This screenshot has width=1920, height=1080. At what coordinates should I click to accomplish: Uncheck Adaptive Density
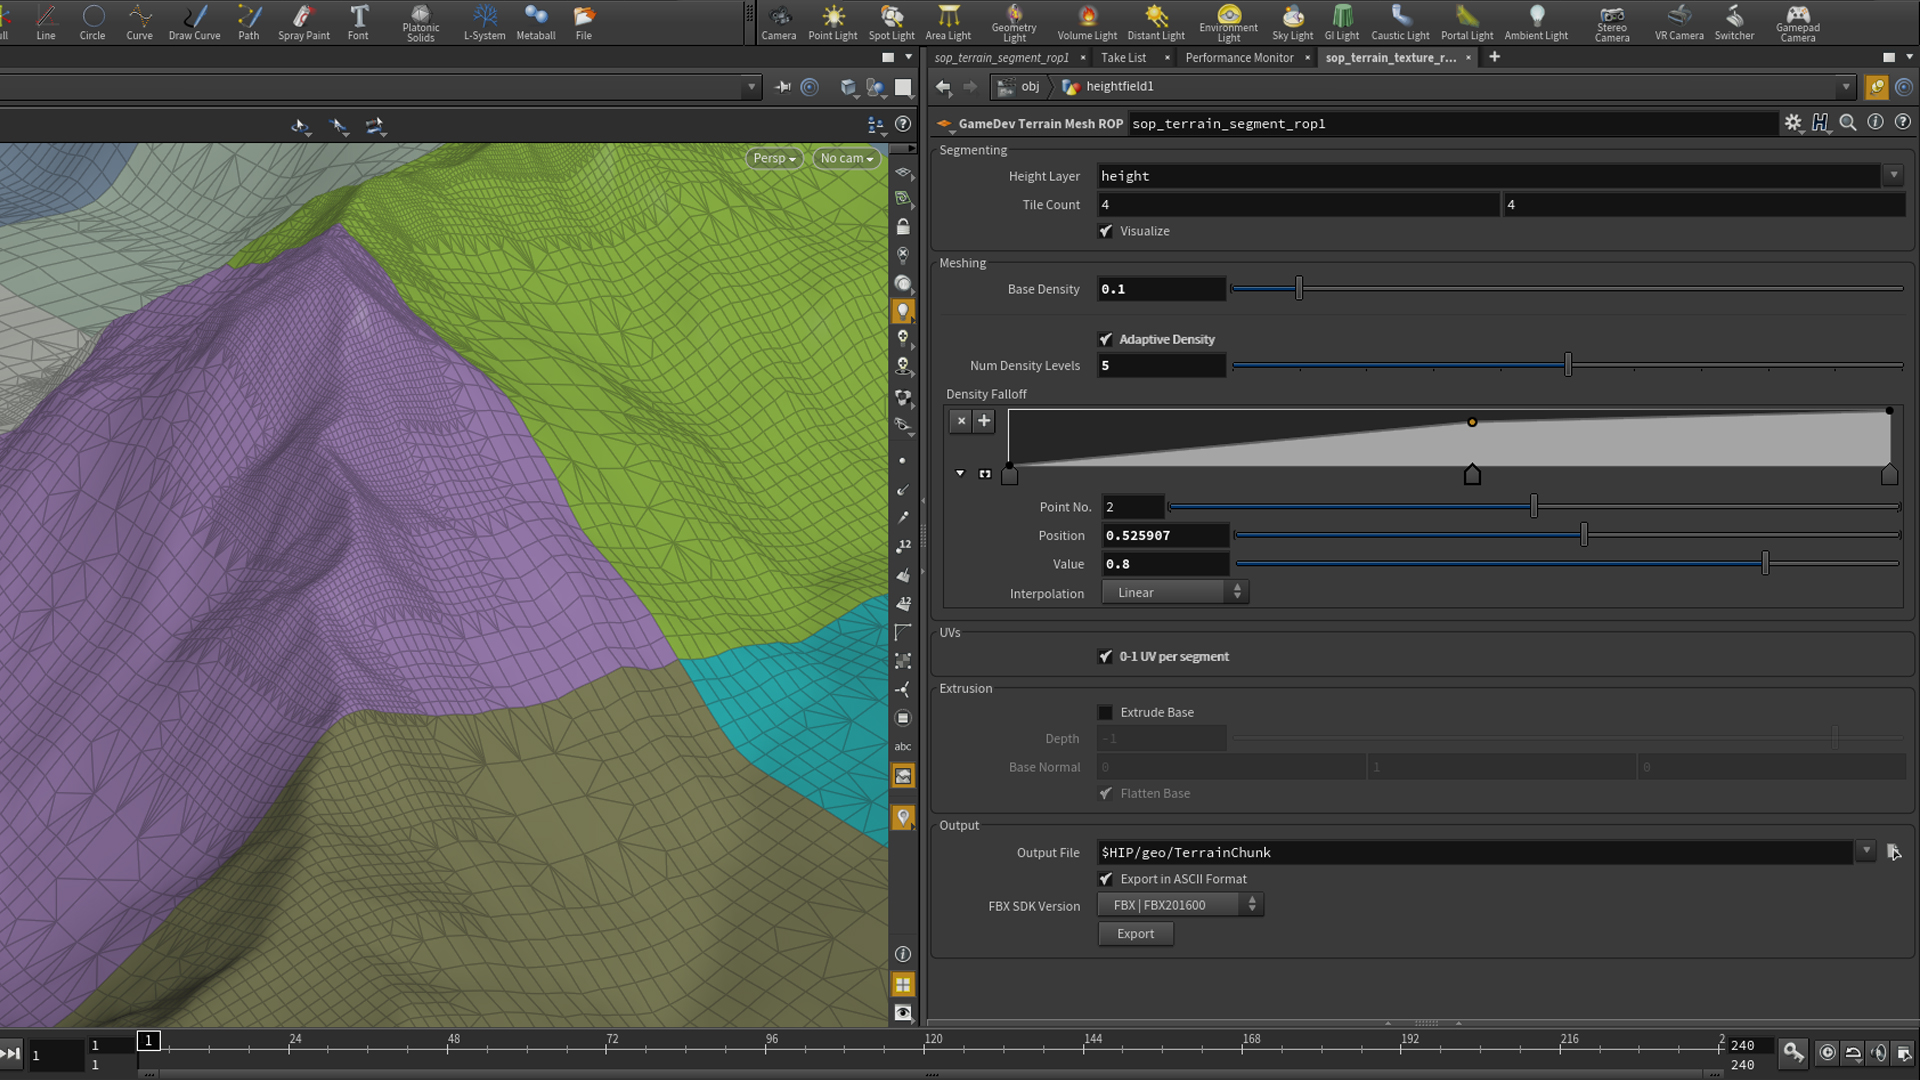point(1106,339)
